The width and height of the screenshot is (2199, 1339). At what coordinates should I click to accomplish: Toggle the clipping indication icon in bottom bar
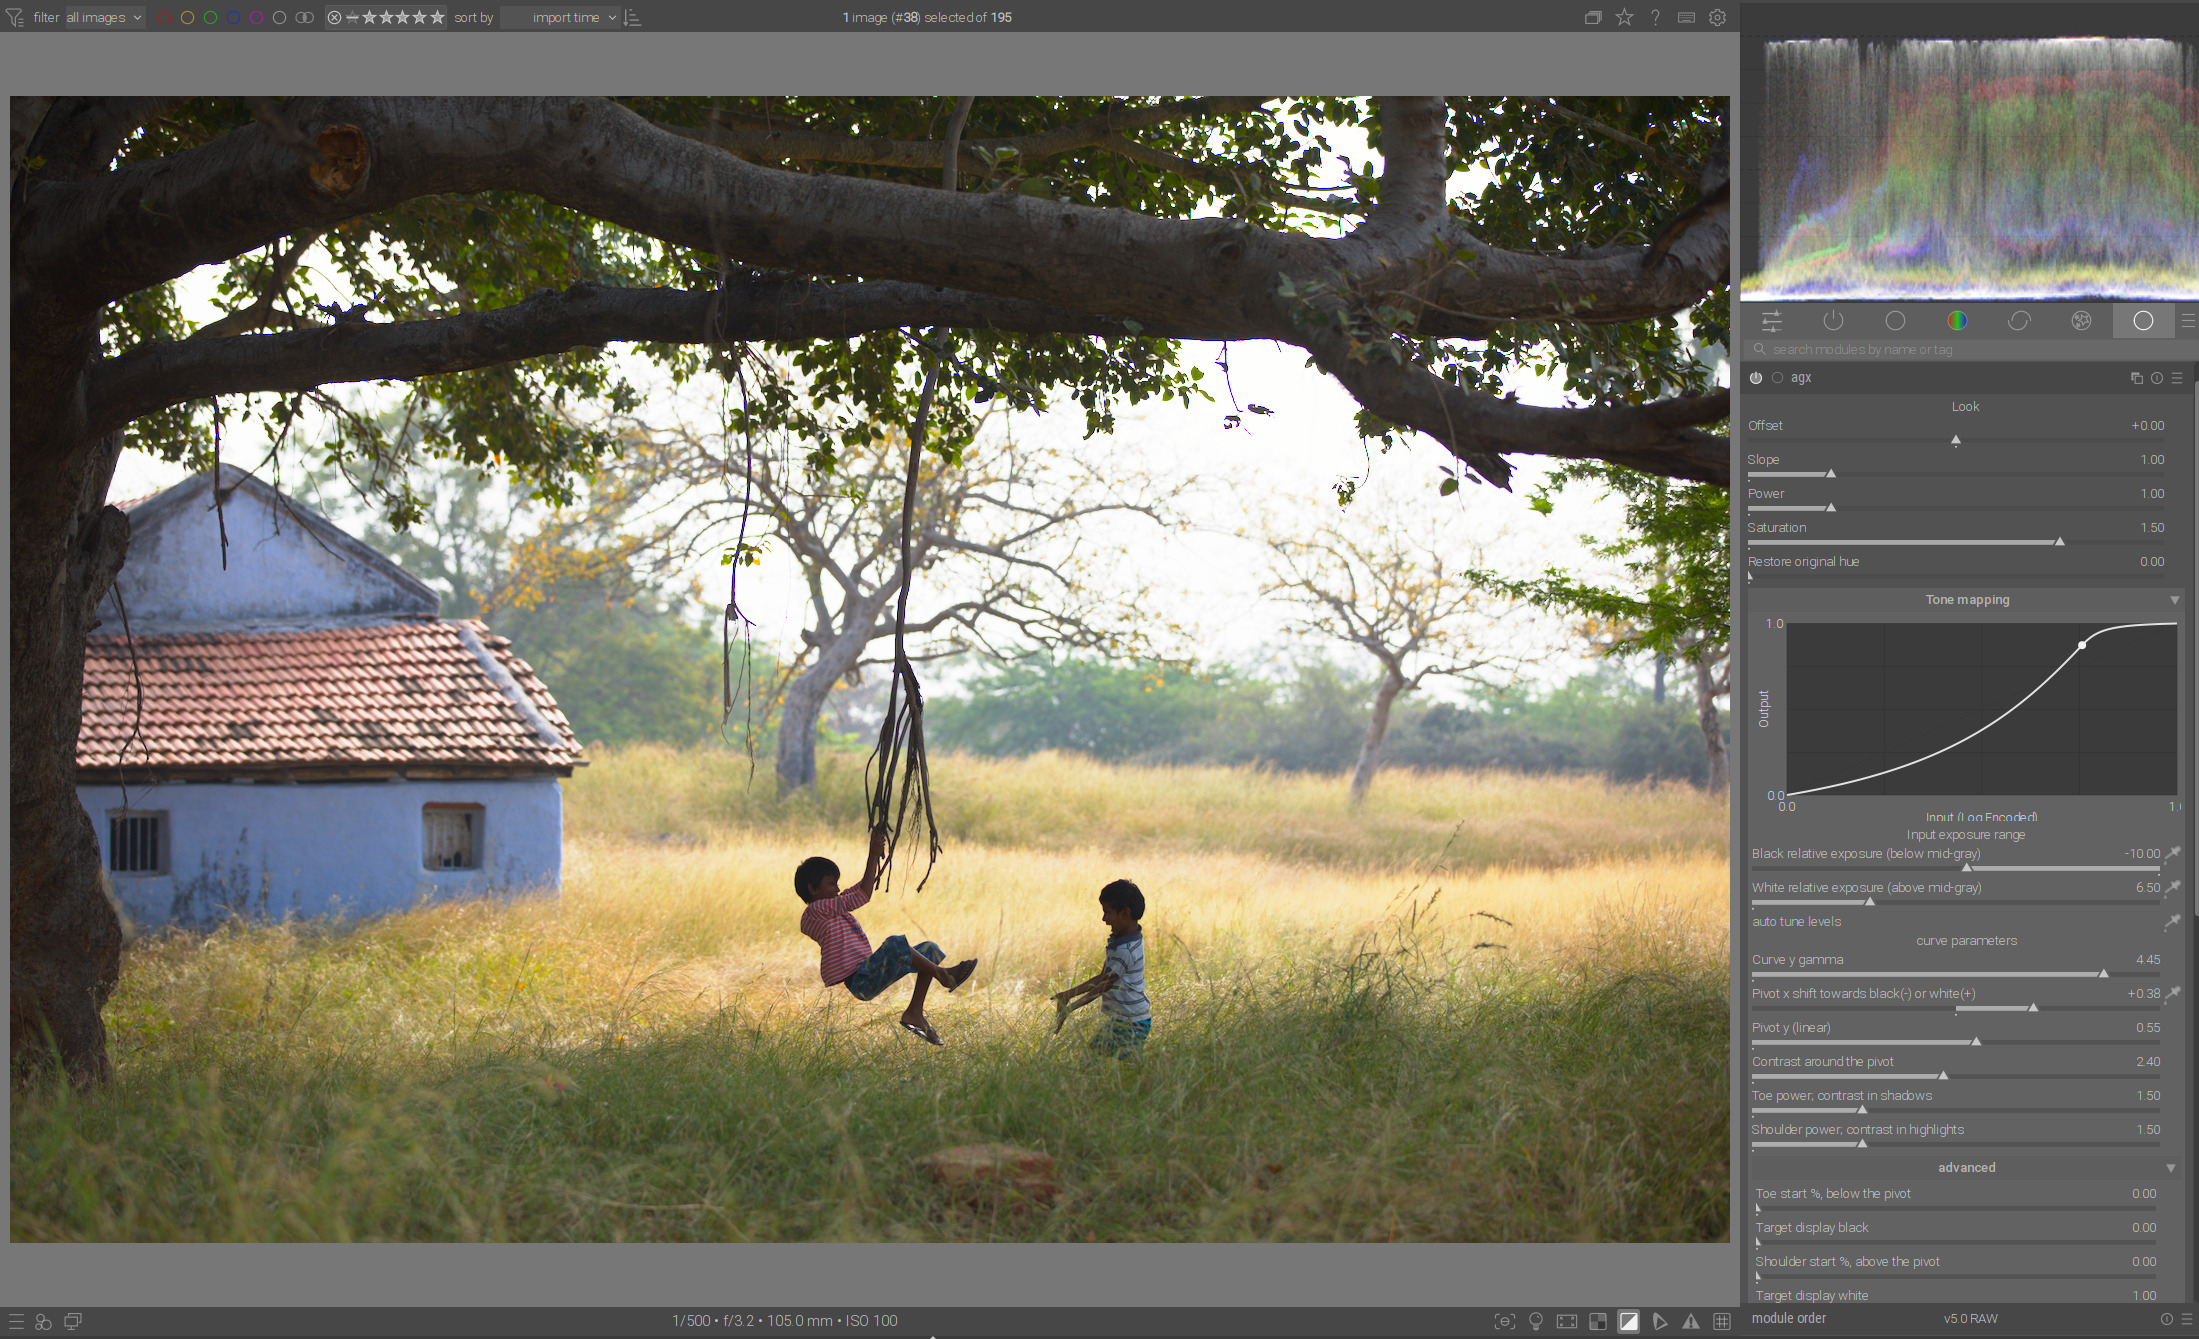1629,1321
